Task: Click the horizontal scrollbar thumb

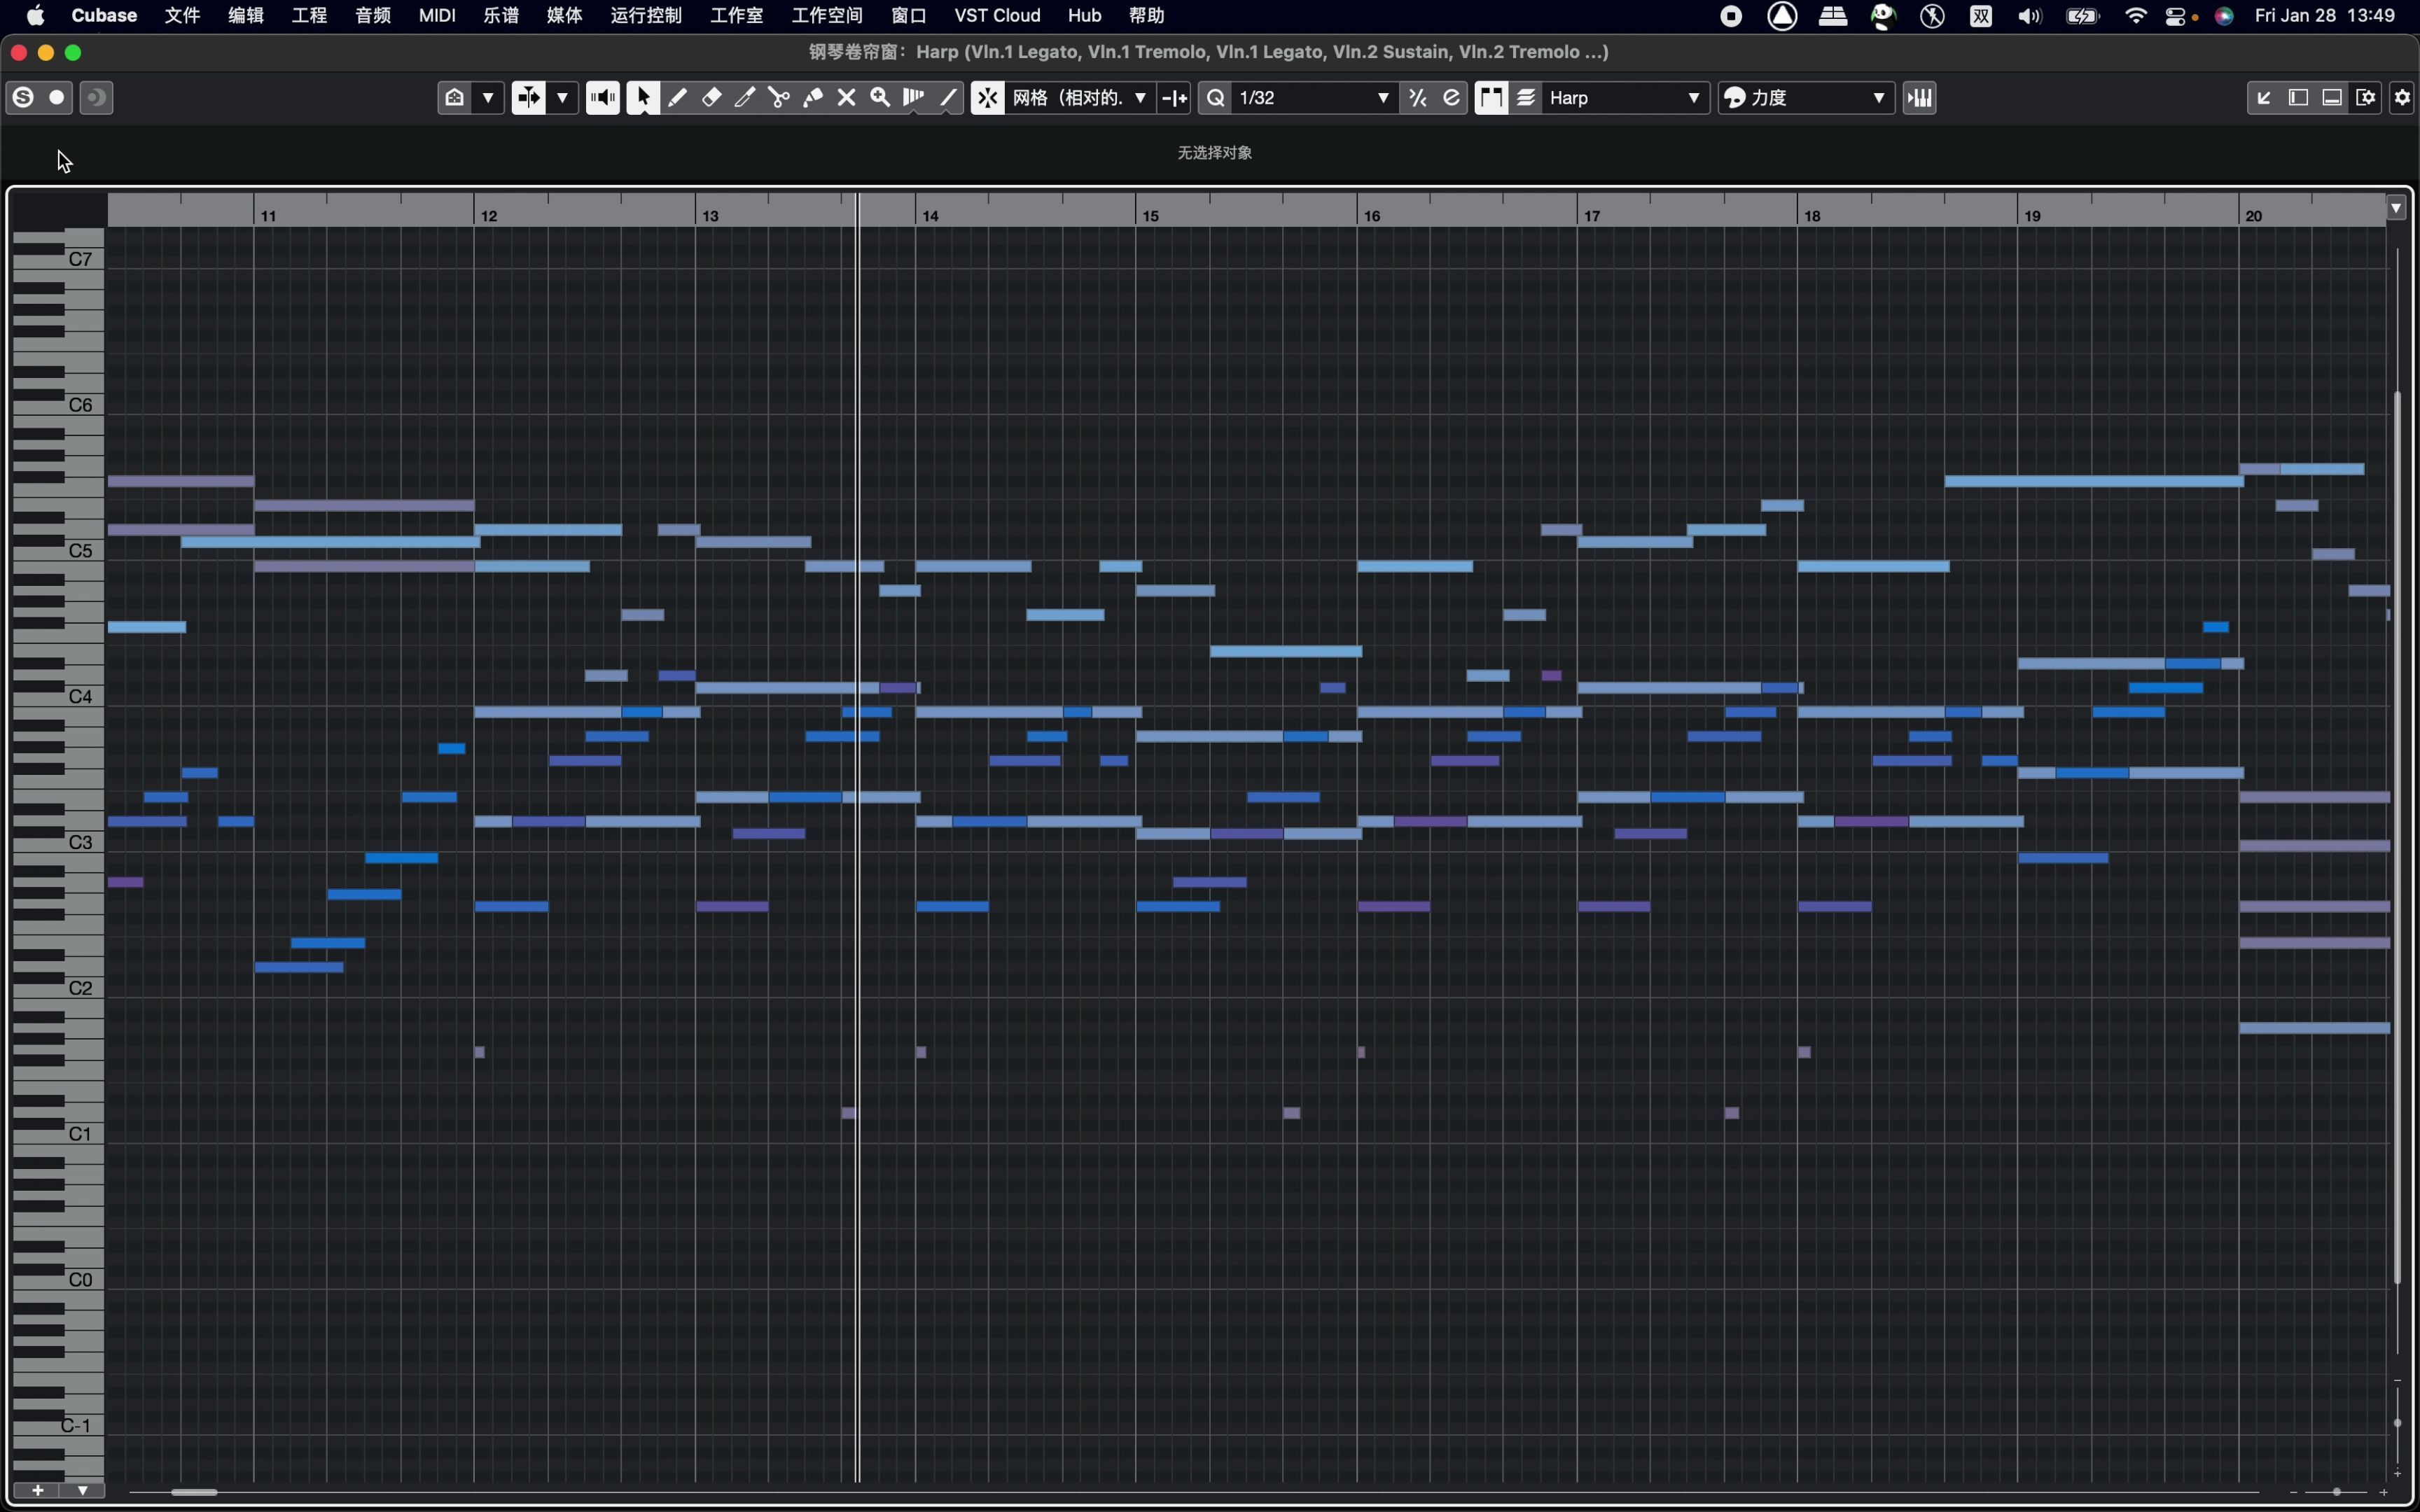Action: click(x=194, y=1492)
